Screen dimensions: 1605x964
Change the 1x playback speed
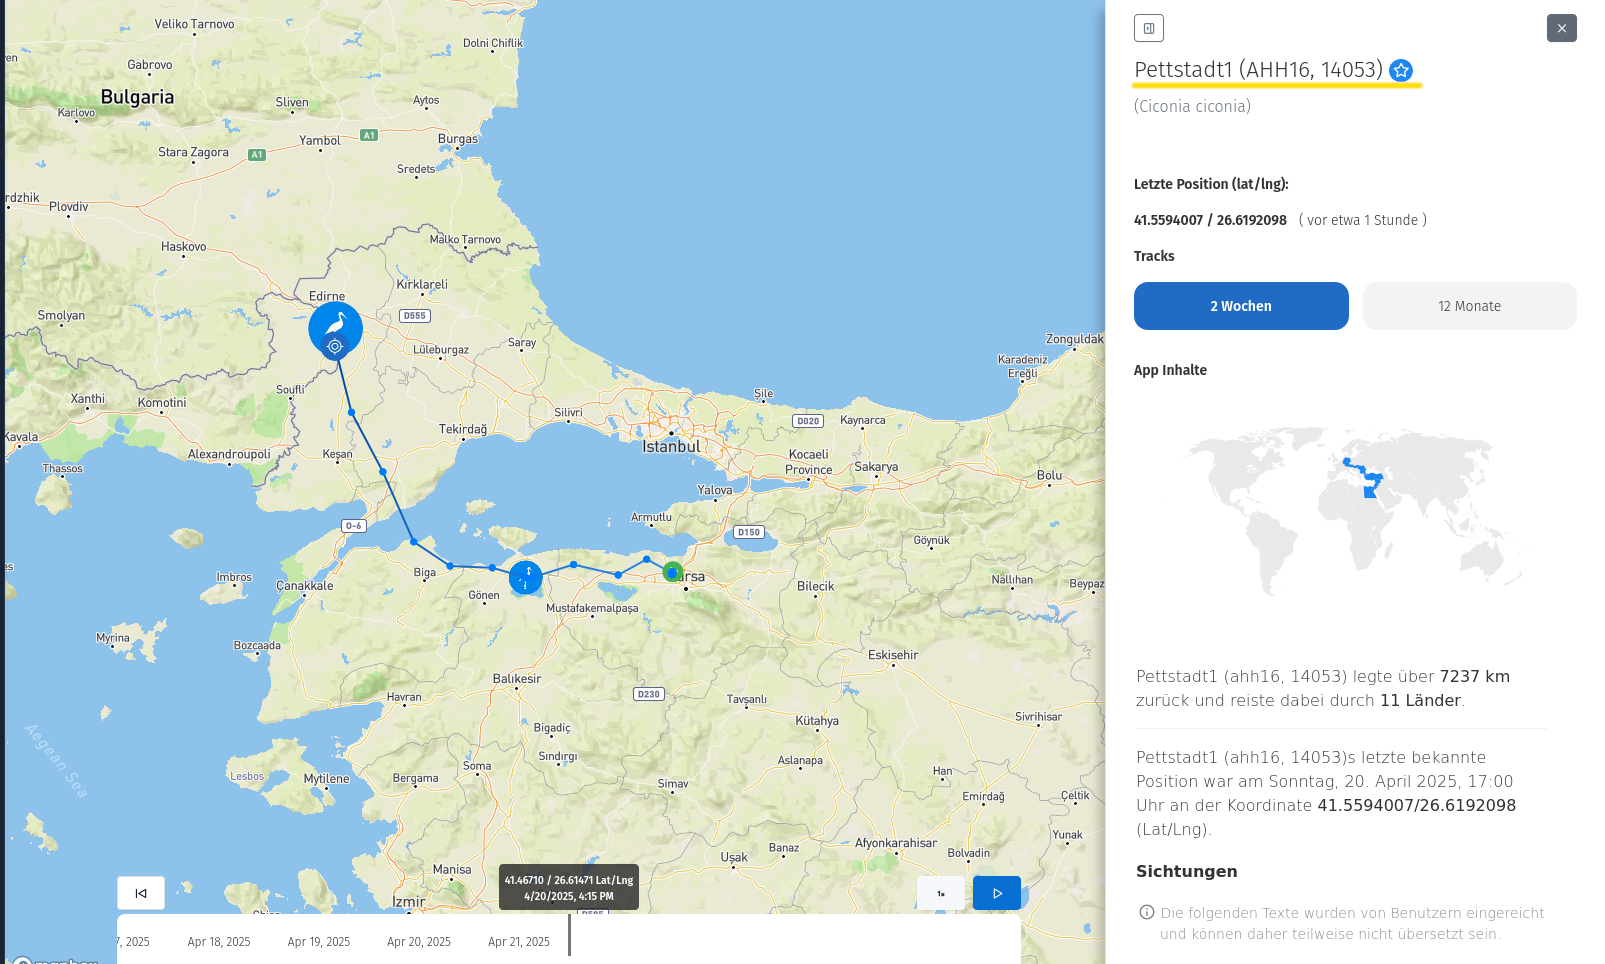tap(940, 893)
